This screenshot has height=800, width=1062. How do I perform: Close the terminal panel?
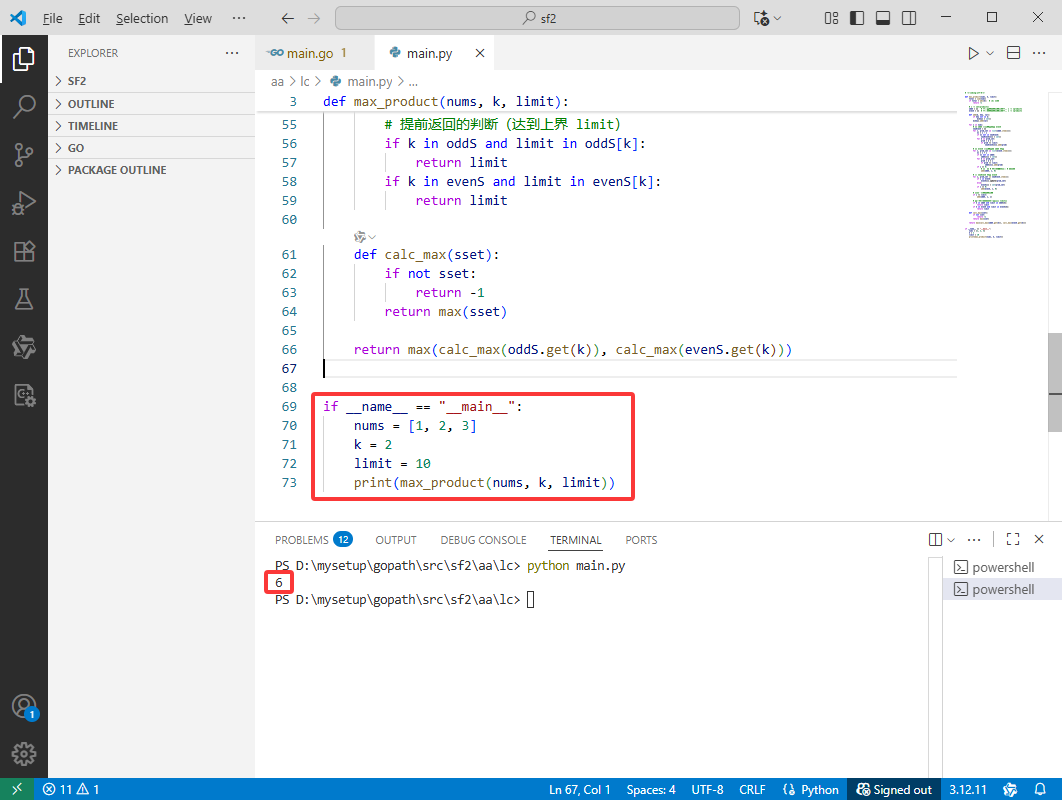click(x=1039, y=539)
